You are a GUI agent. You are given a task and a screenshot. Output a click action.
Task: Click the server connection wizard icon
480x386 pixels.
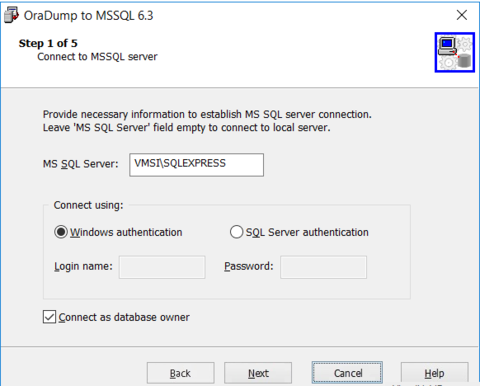click(455, 52)
